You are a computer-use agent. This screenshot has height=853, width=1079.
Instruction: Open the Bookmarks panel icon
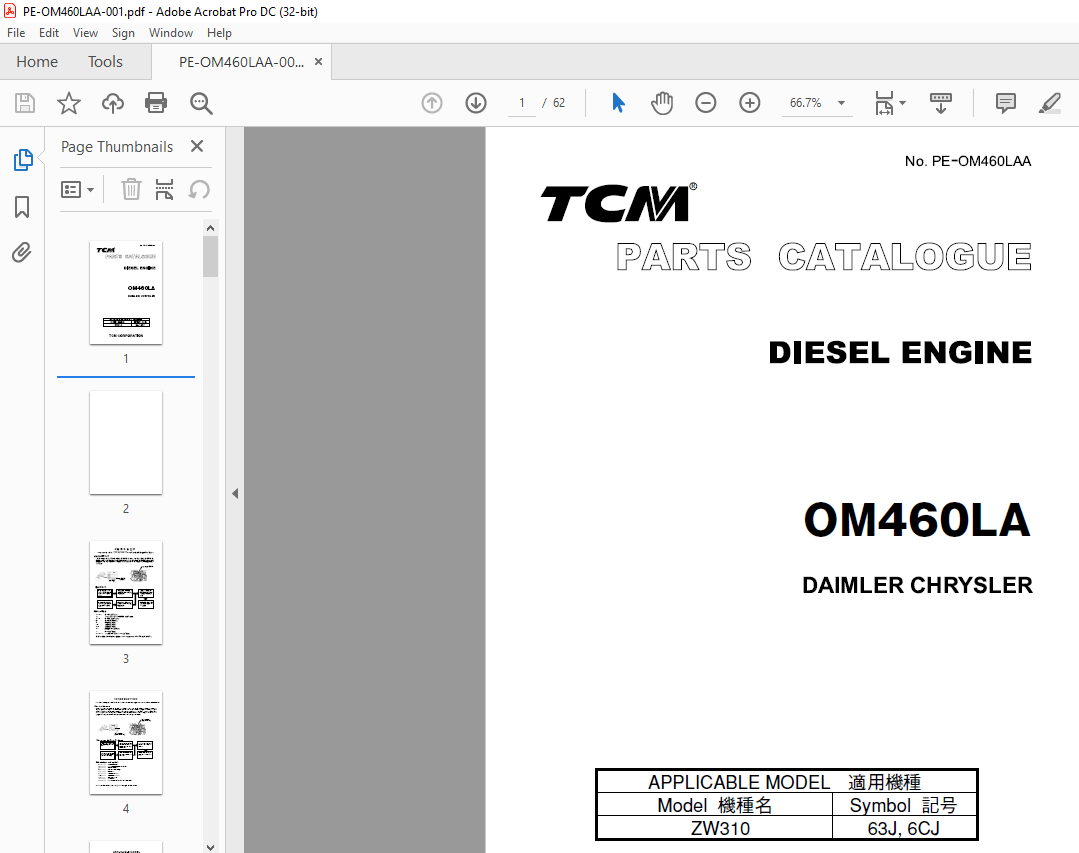[x=22, y=206]
